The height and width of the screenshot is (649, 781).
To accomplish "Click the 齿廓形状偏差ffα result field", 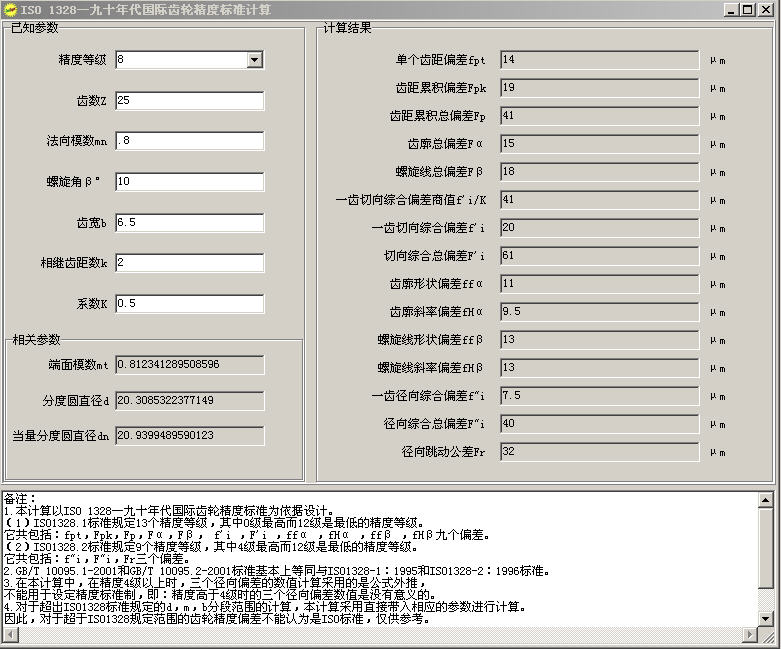I will (x=600, y=284).
